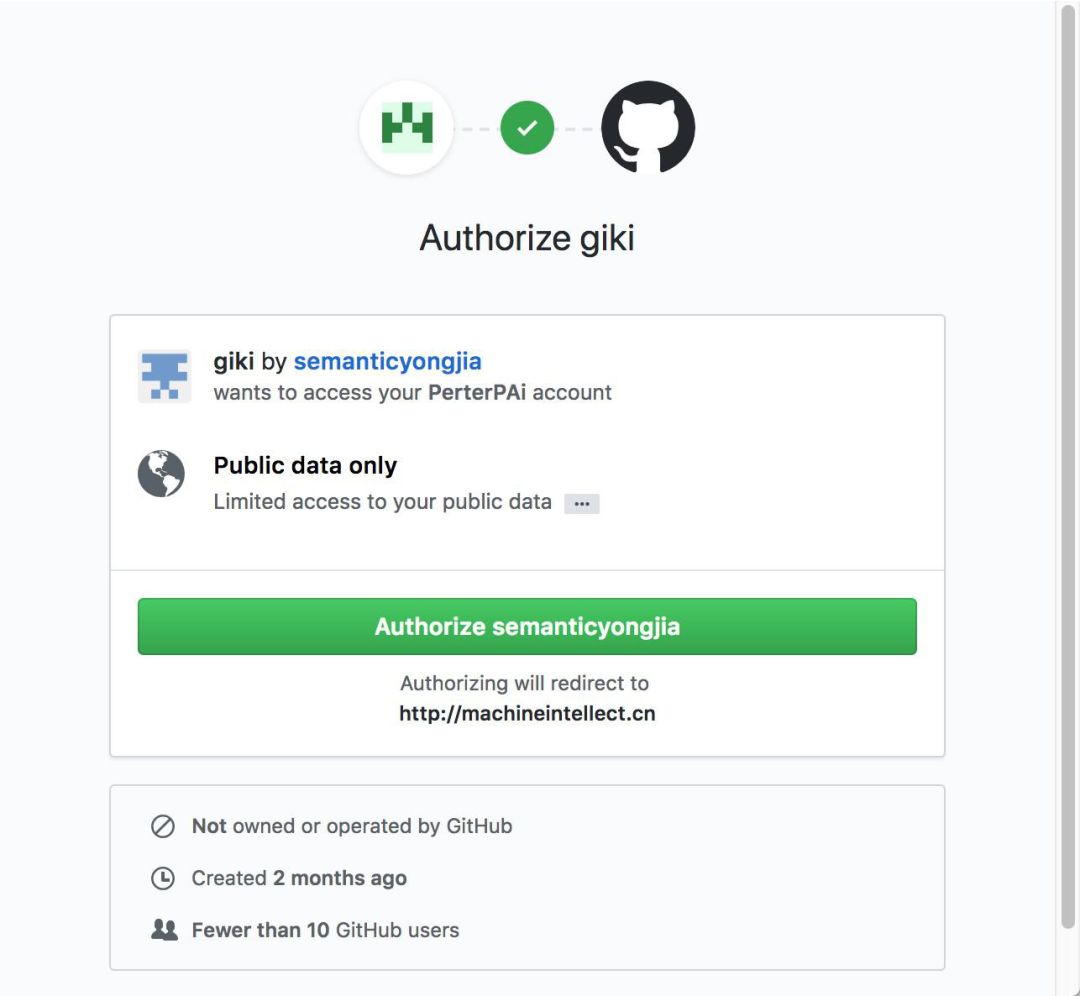The width and height of the screenshot is (1080, 996).
Task: Click Limited access to your public data text
Action: coord(382,502)
